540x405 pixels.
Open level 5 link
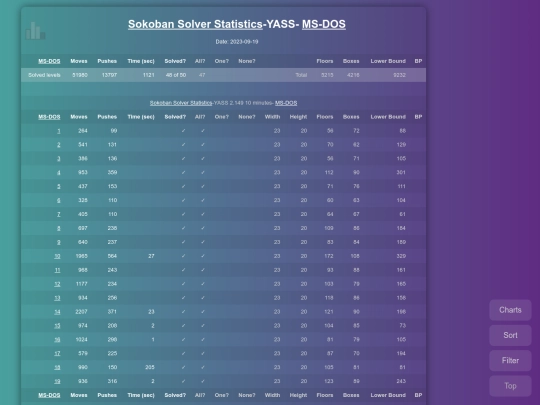(59, 186)
